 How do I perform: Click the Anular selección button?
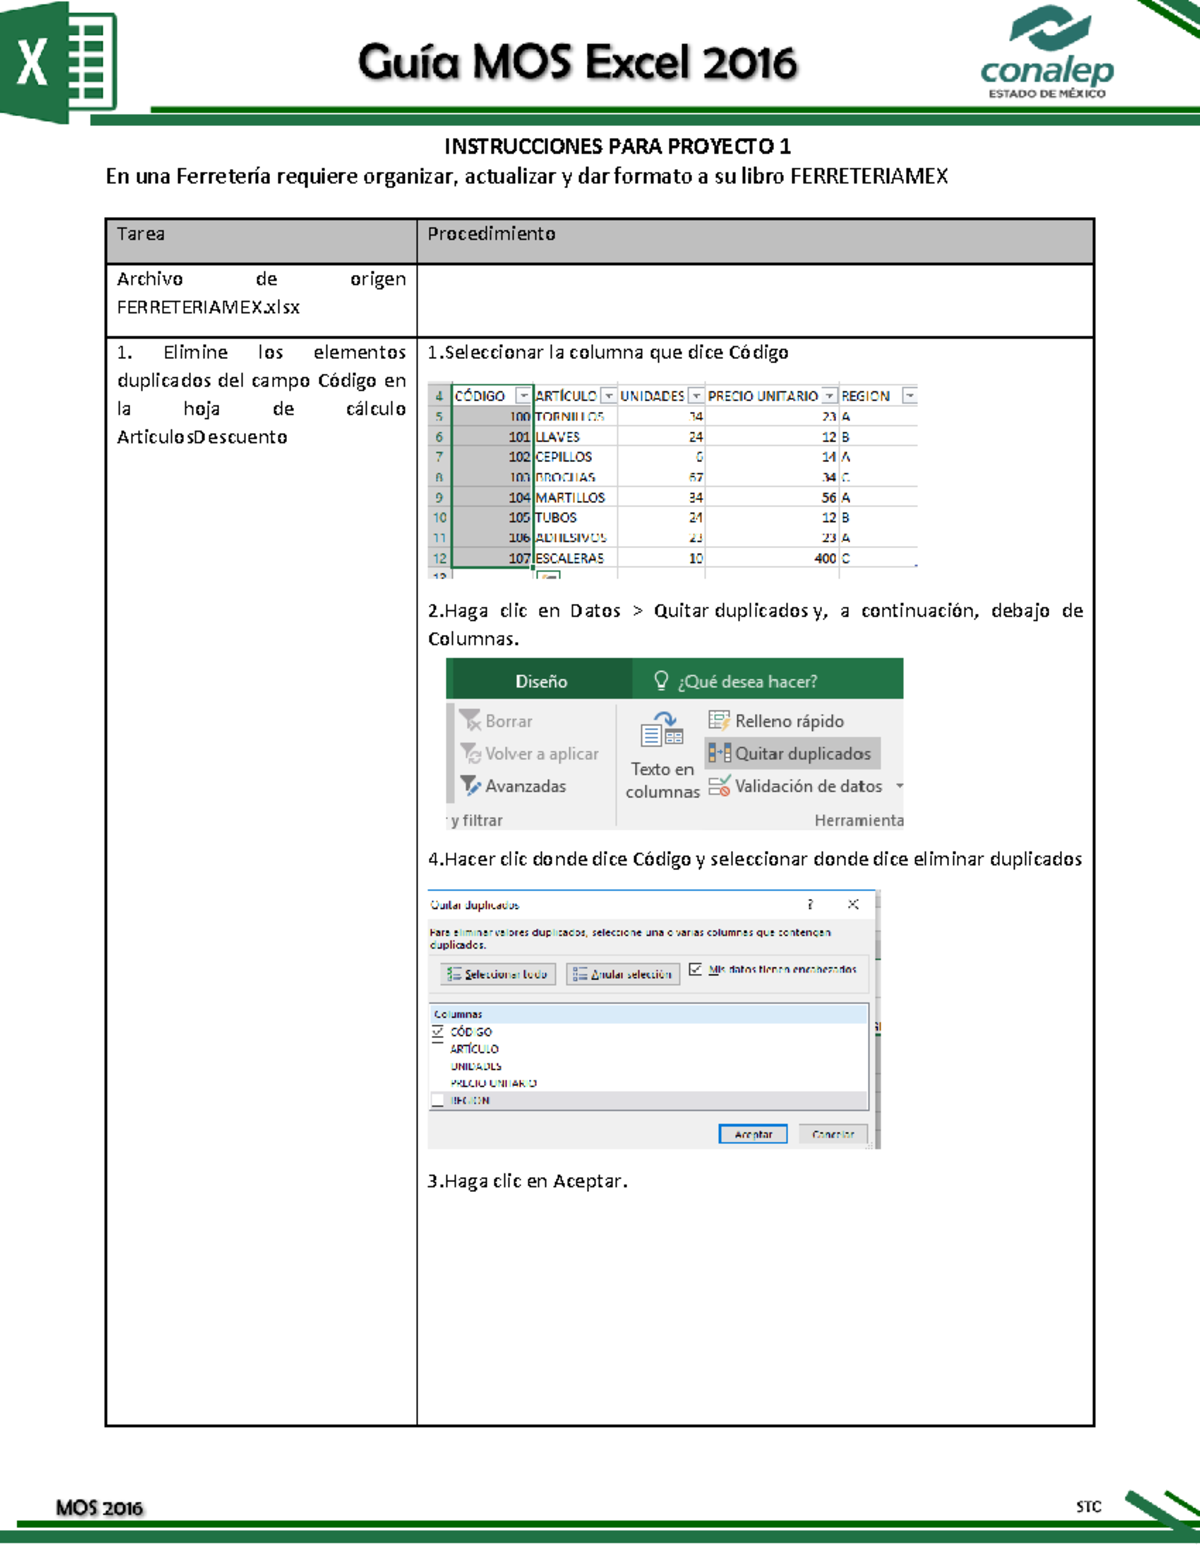click(624, 974)
